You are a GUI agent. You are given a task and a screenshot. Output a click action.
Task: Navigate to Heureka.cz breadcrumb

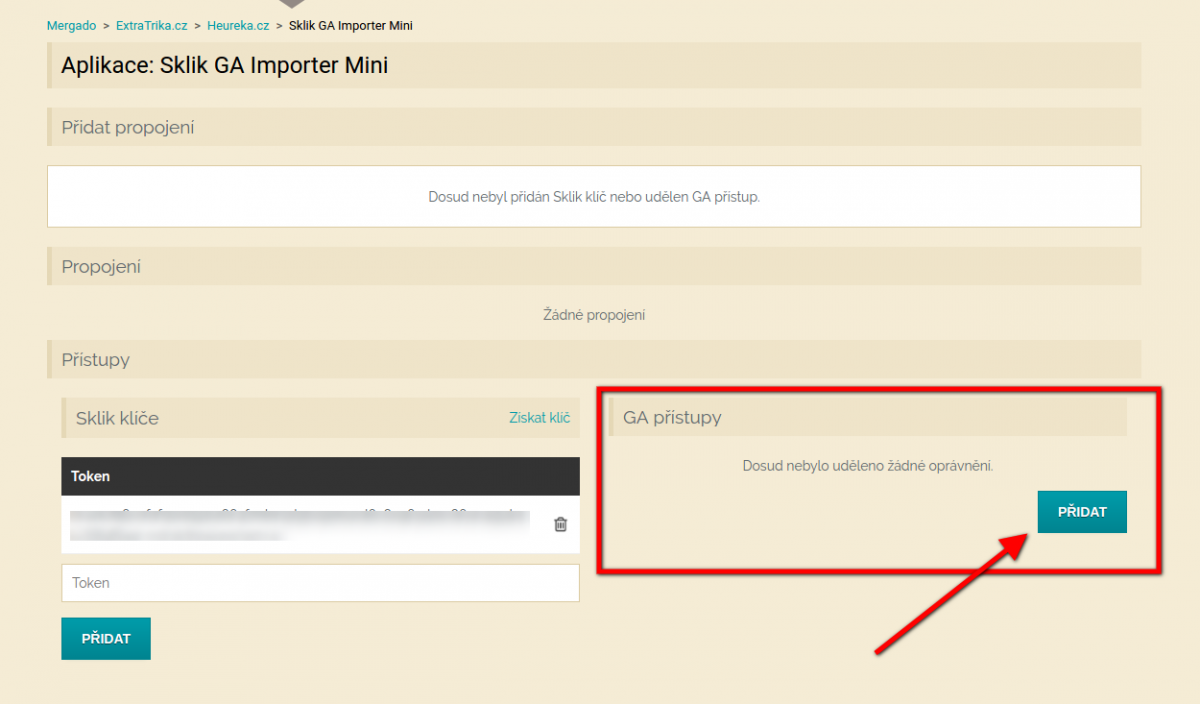pos(238,25)
